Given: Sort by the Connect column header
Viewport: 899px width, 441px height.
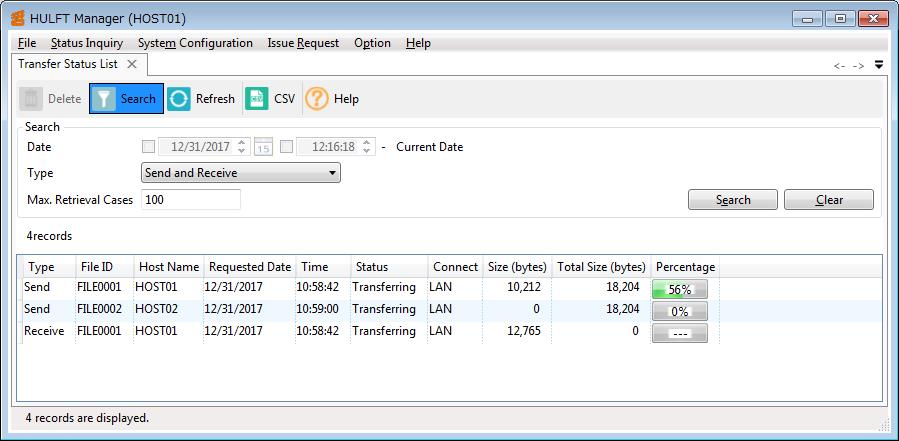Looking at the screenshot, I should click(x=455, y=267).
